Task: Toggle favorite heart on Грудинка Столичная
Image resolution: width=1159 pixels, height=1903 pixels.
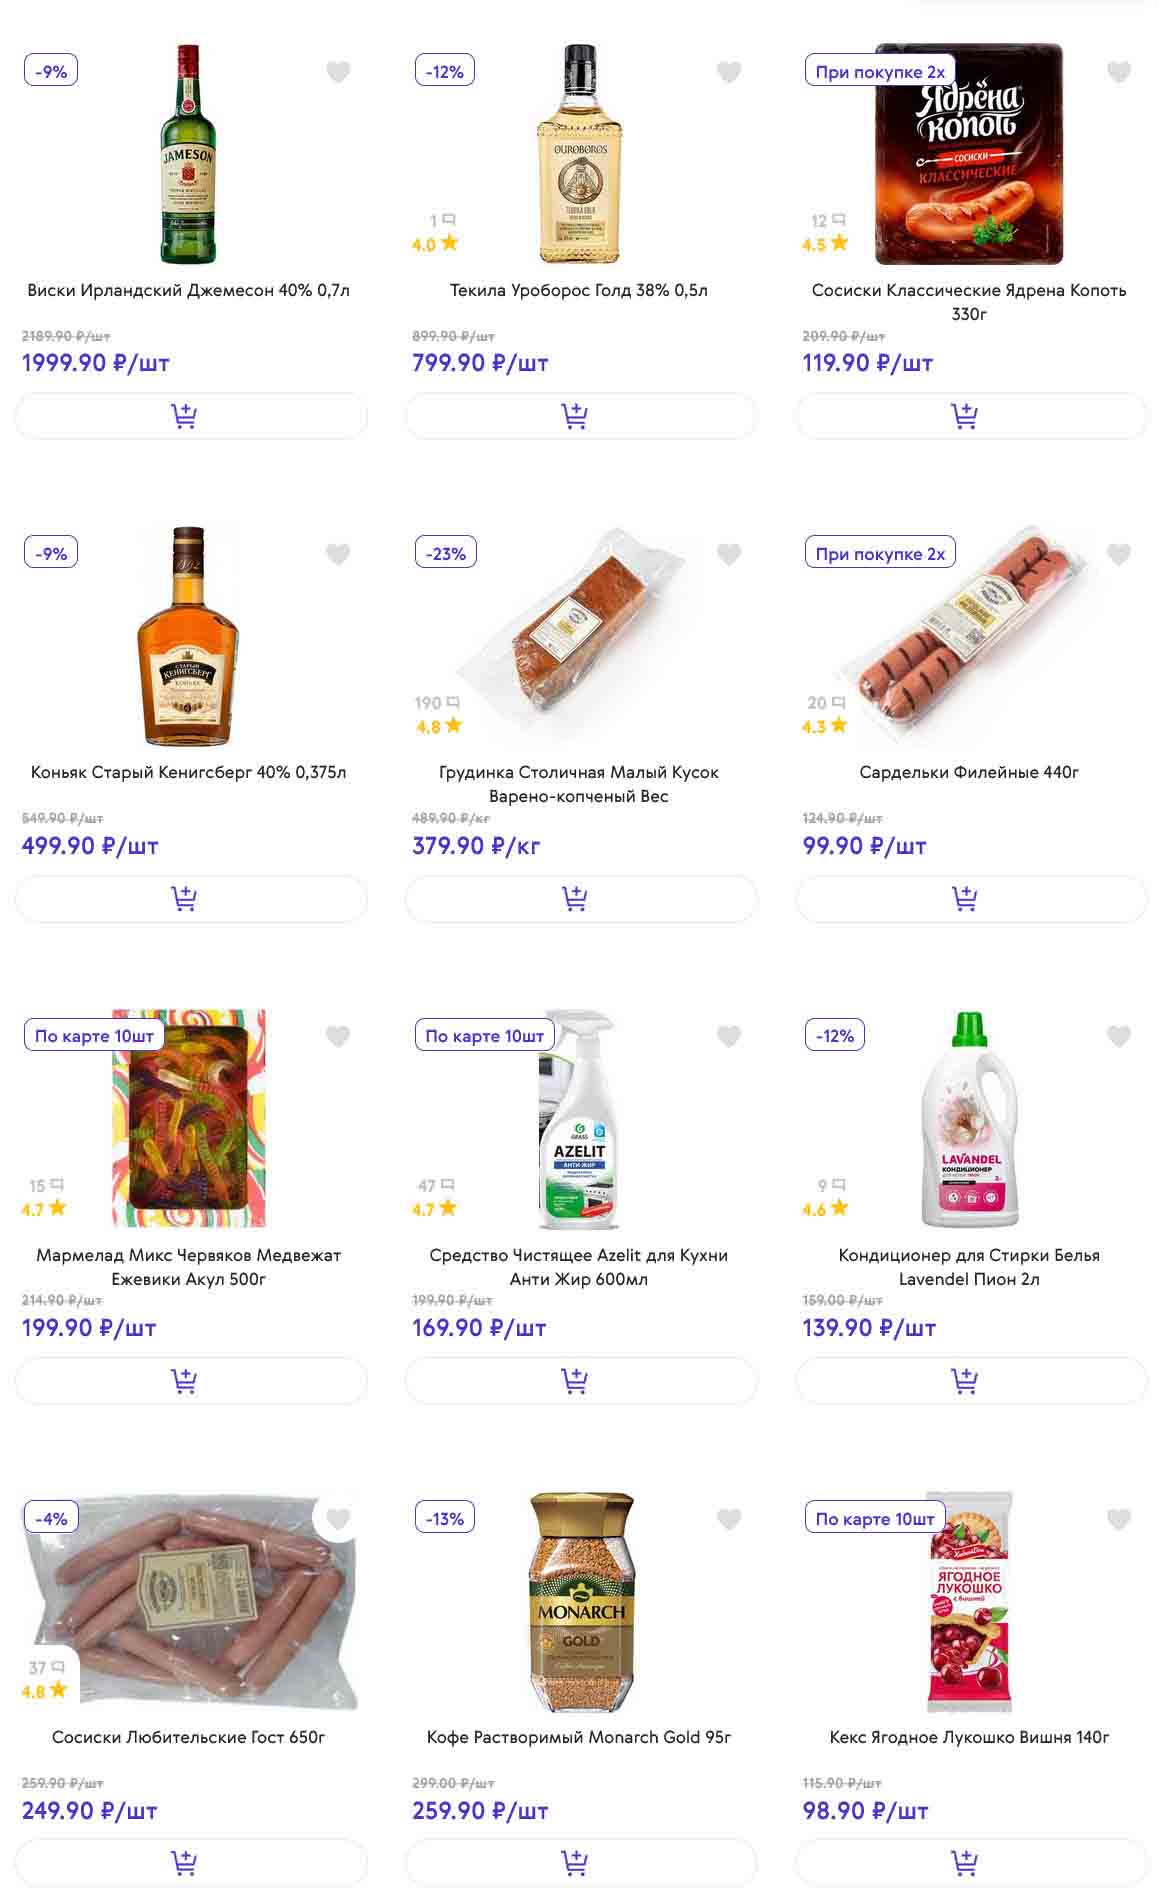Action: coord(729,554)
